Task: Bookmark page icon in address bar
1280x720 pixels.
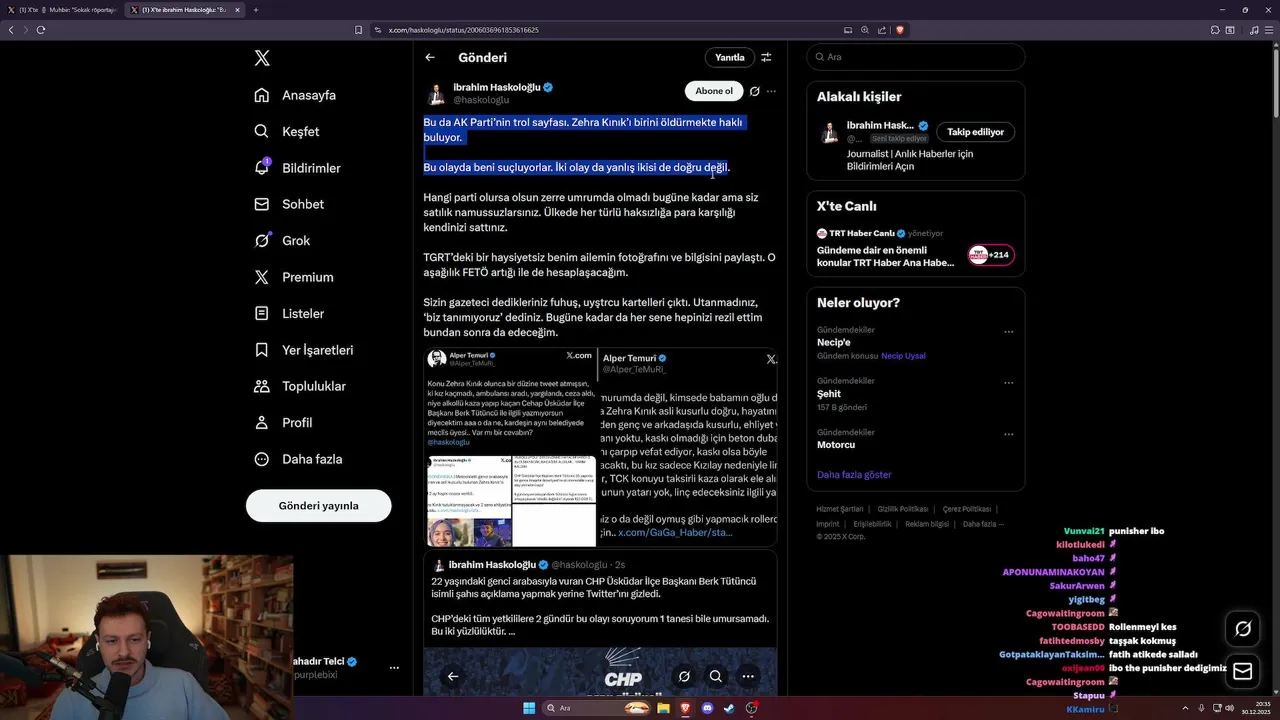Action: pos(359,30)
